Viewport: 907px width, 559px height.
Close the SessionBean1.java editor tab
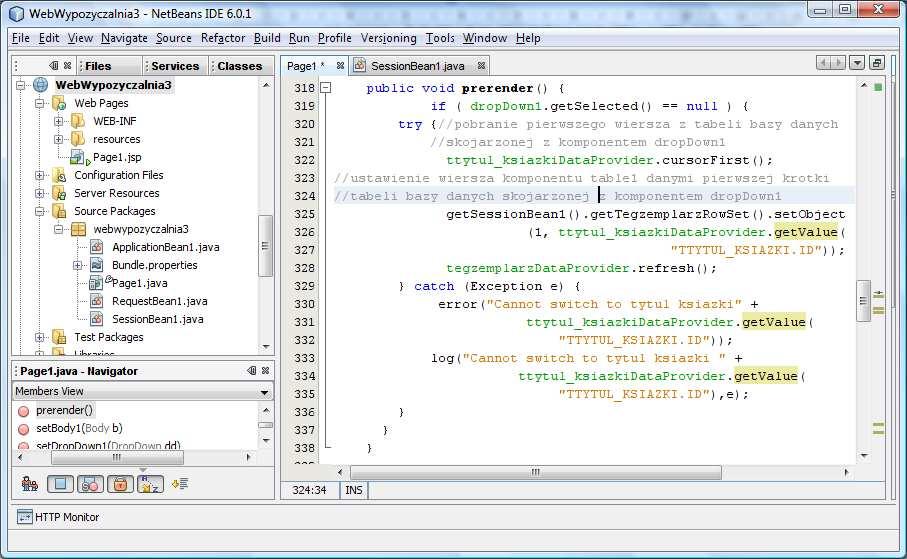tap(481, 65)
